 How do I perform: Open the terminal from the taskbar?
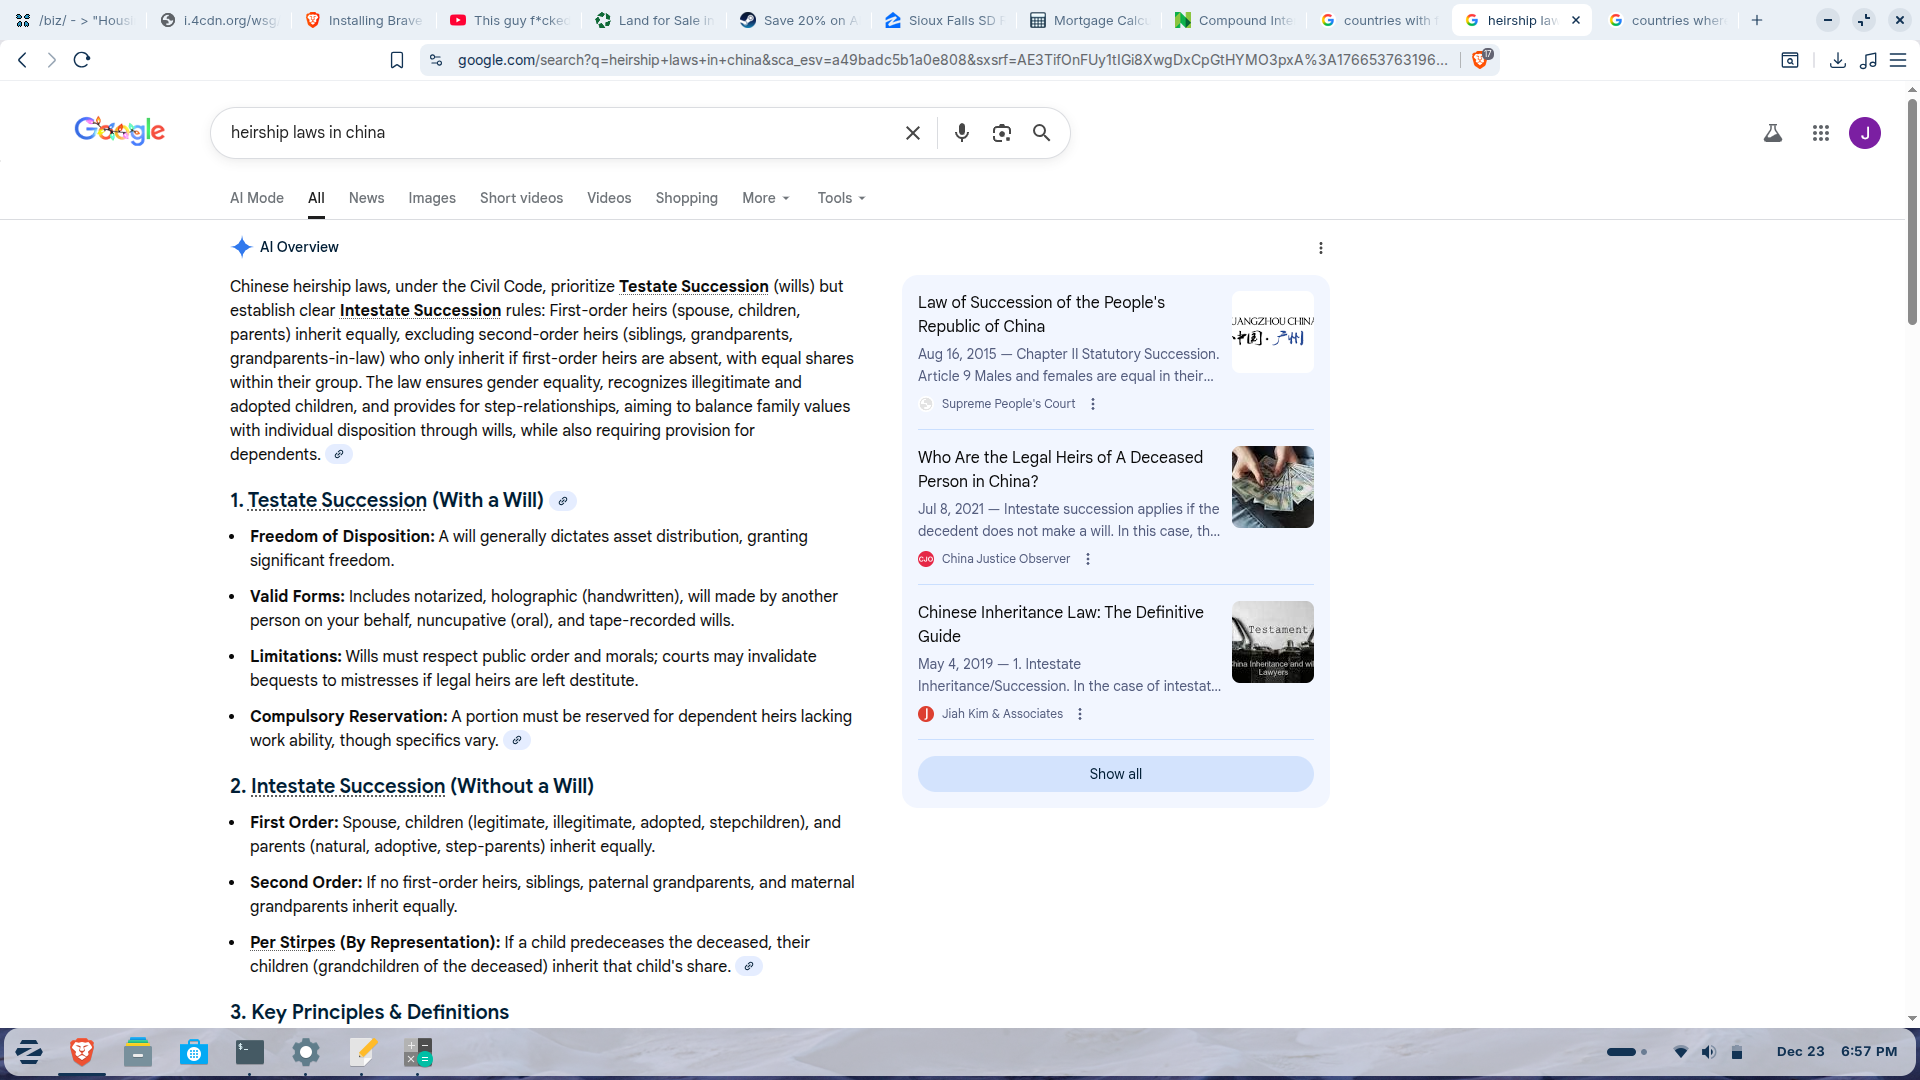tap(249, 1052)
